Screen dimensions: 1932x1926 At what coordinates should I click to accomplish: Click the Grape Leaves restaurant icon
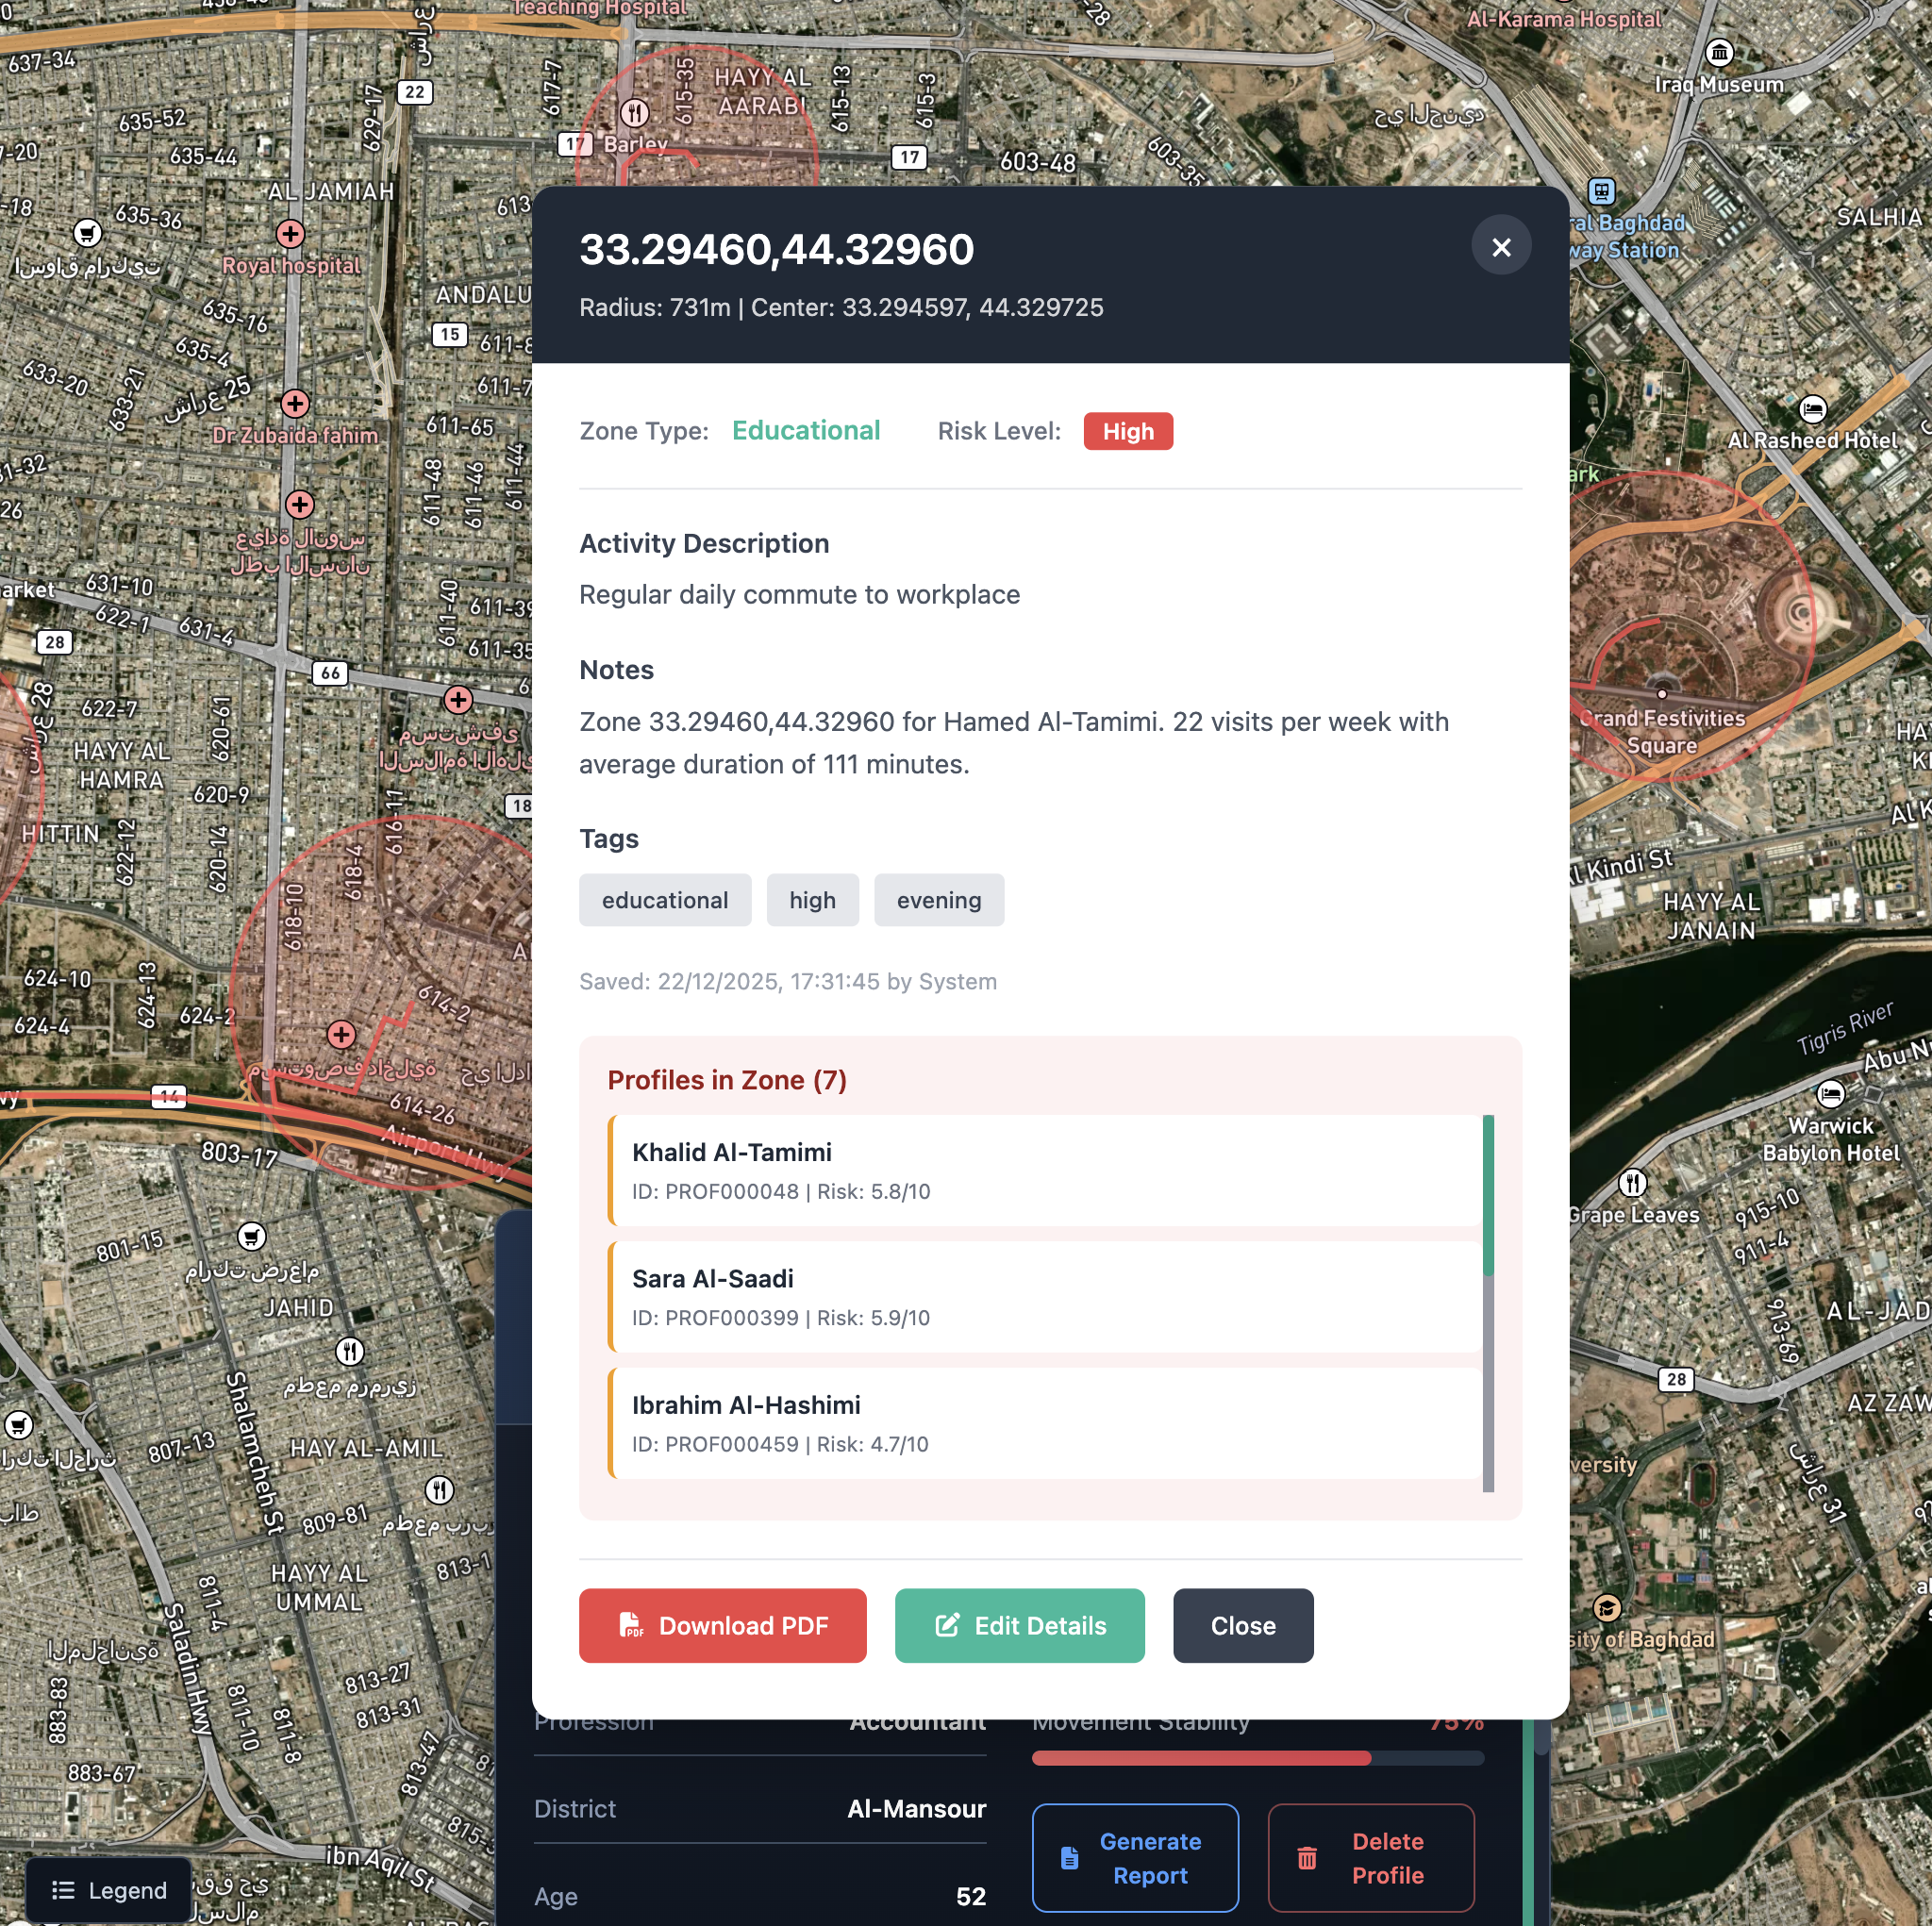[1633, 1184]
